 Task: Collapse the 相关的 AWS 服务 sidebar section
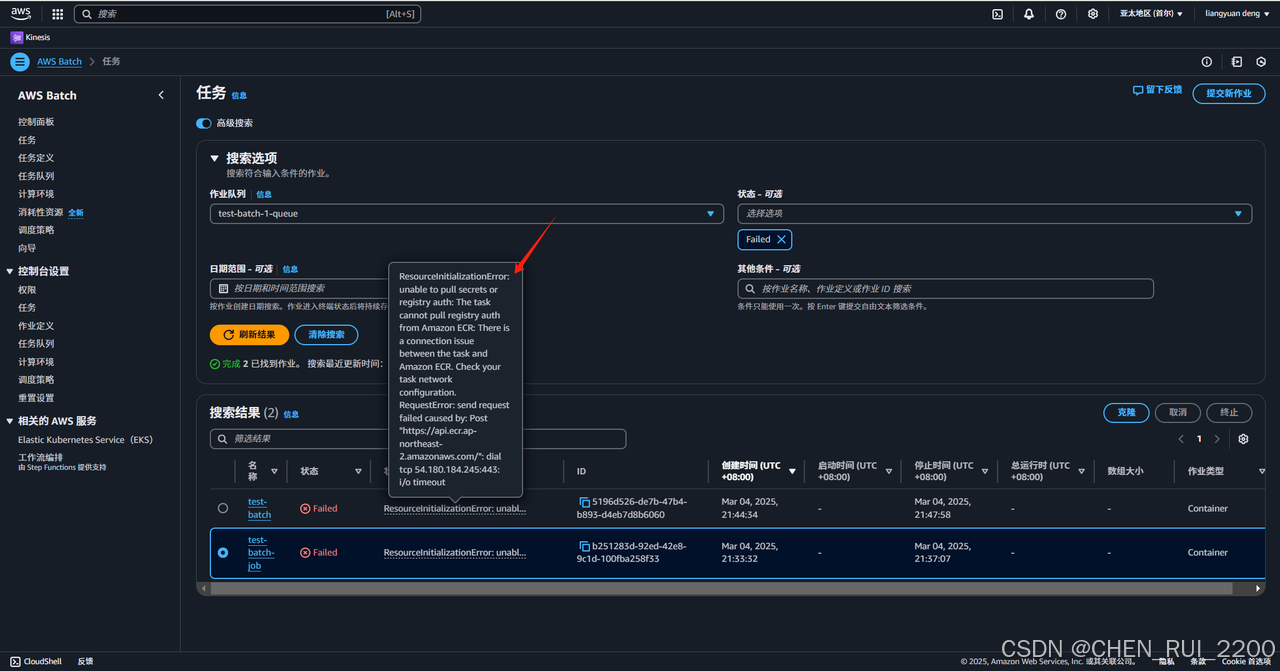pos(10,421)
